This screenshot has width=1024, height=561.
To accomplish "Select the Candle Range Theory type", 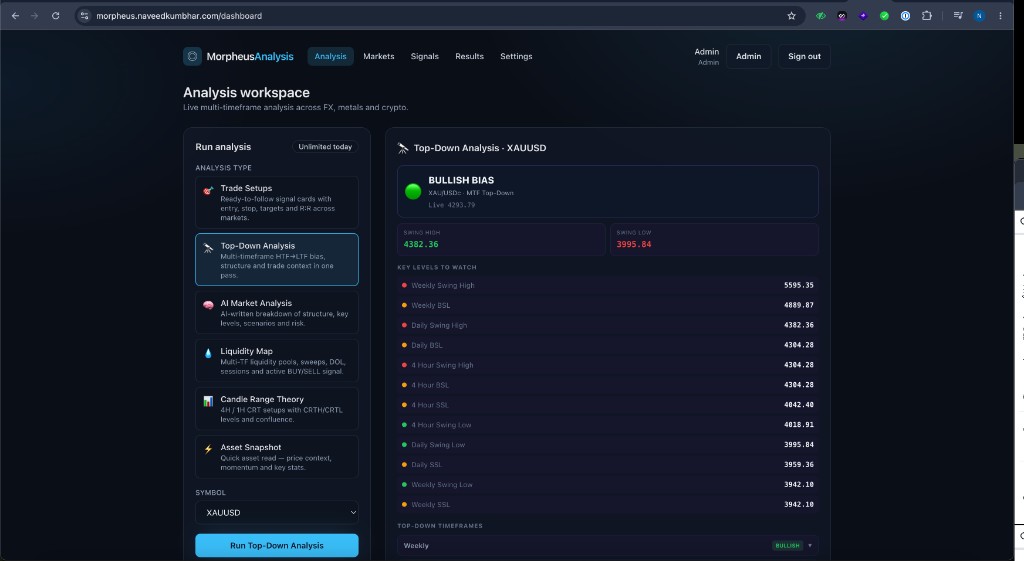I will tap(277, 408).
